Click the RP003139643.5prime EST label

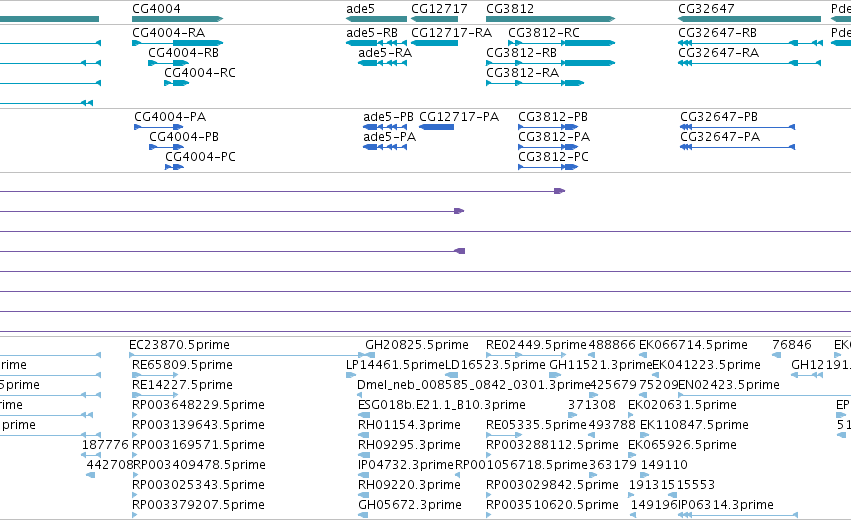pyautogui.click(x=198, y=425)
